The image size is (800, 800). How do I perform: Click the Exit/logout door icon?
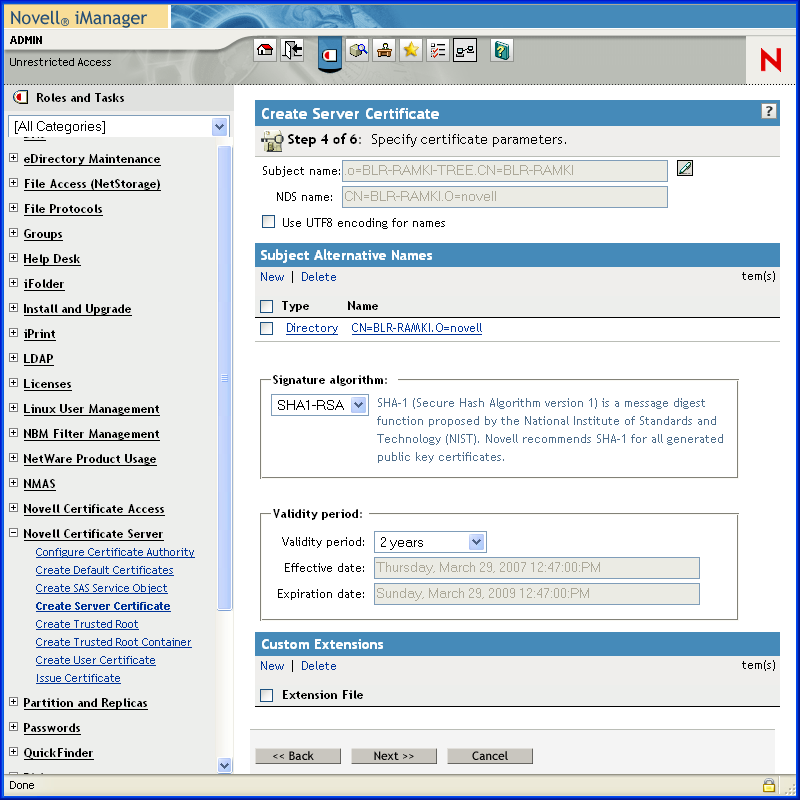[x=292, y=50]
